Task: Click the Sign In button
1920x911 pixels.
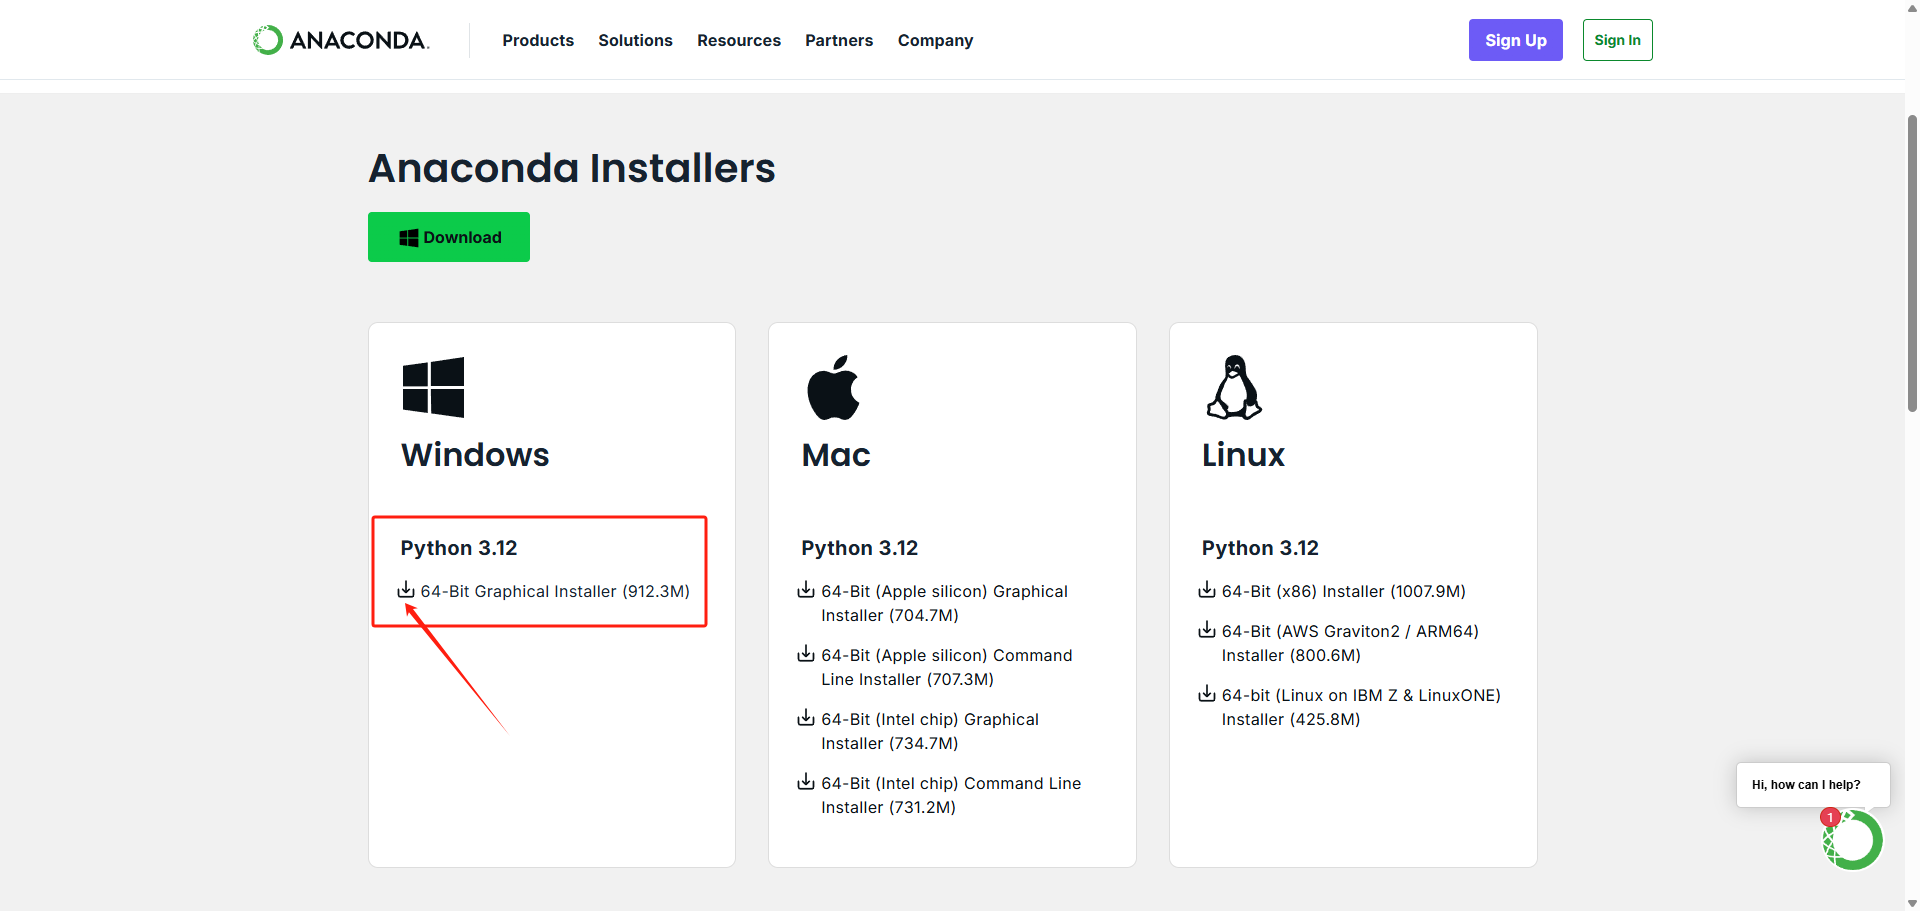Action: tap(1617, 40)
